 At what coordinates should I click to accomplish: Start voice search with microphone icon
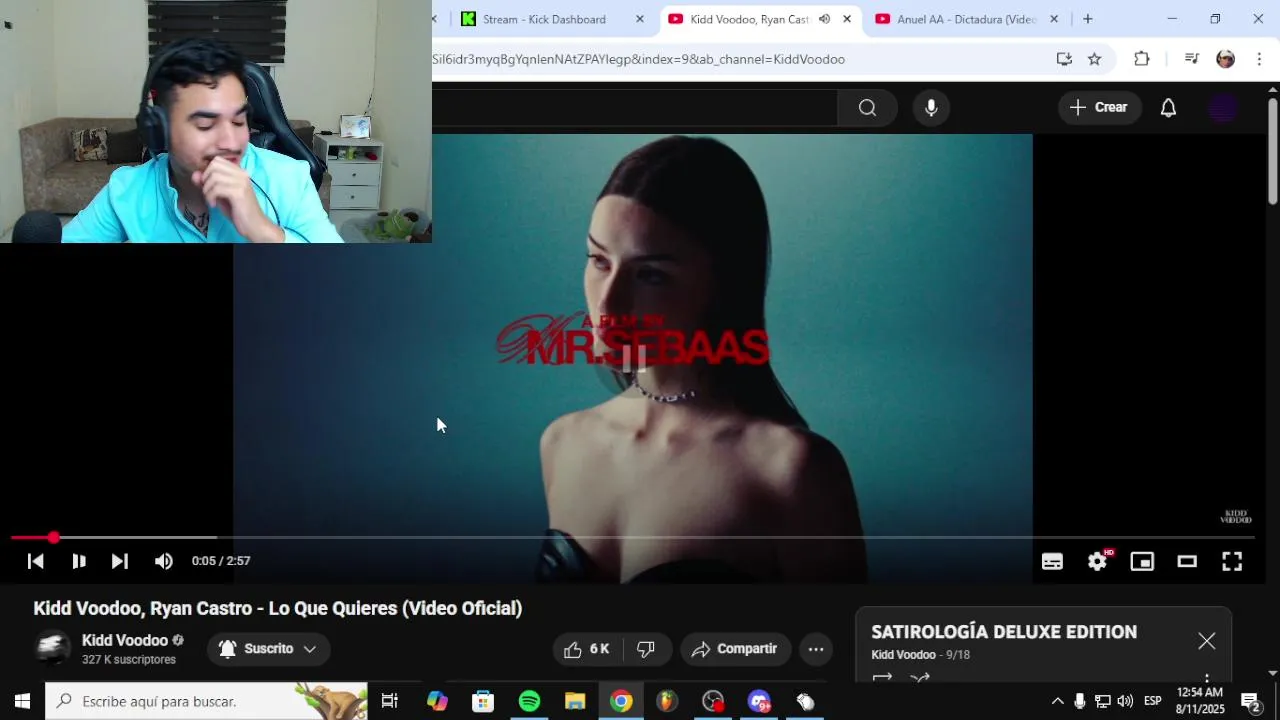tap(931, 108)
